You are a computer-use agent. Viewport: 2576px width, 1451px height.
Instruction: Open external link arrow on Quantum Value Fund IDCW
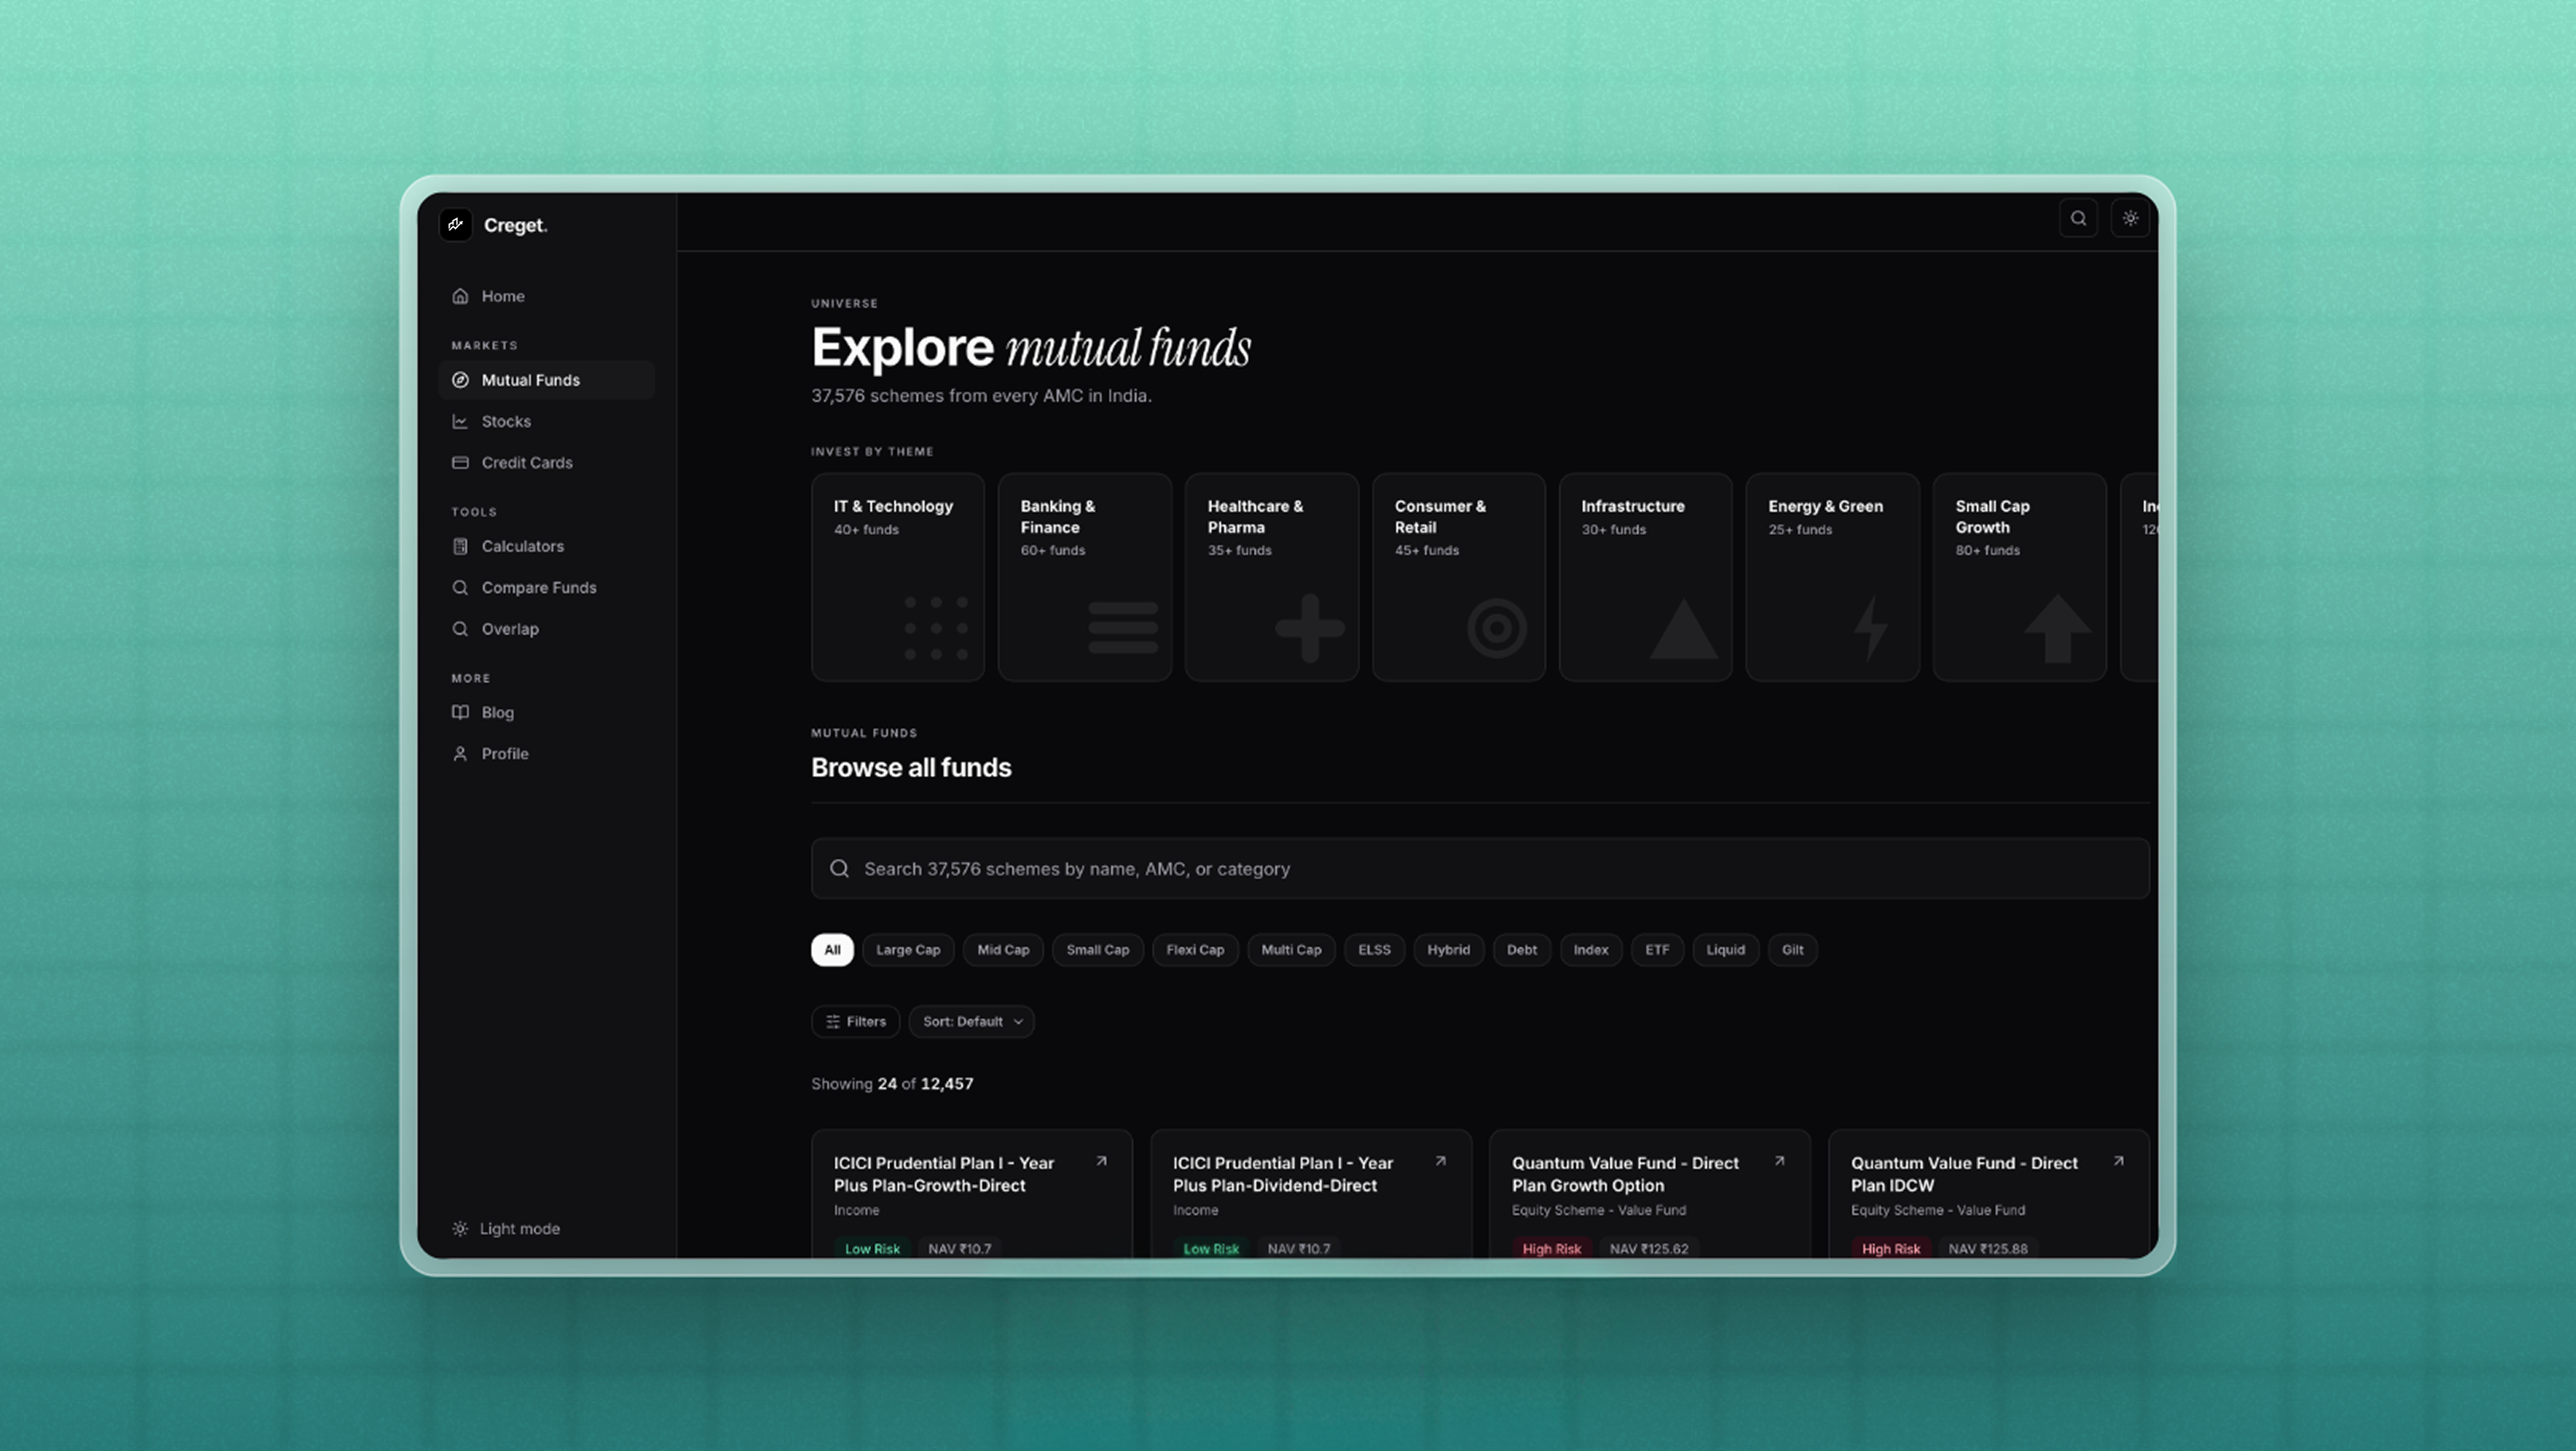pos(2118,1161)
